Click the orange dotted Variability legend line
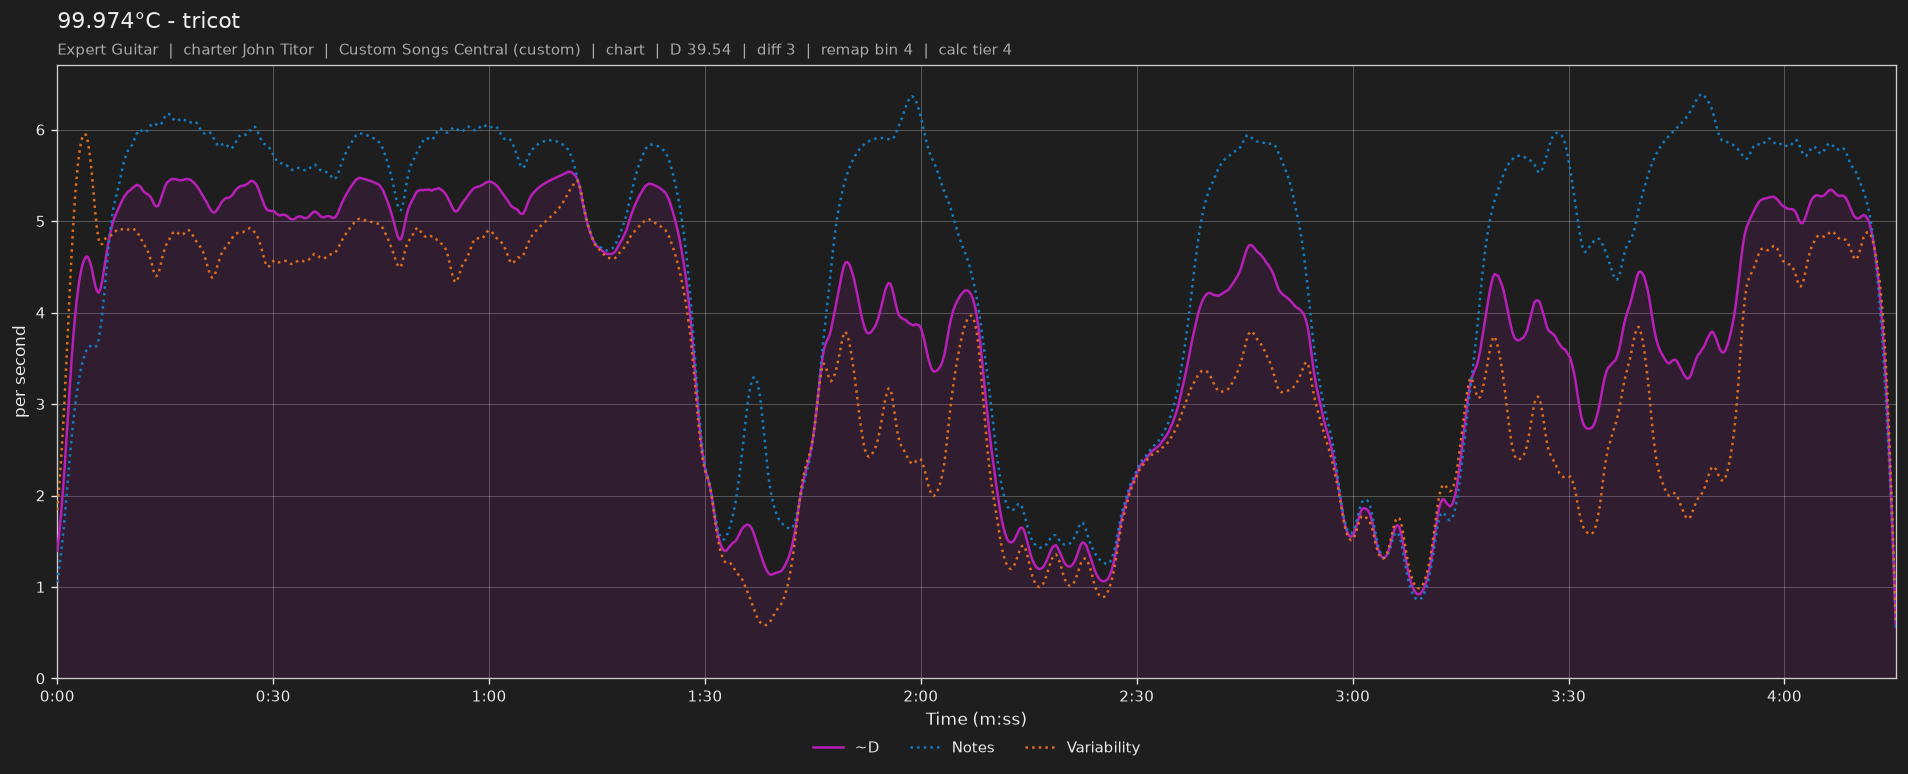The width and height of the screenshot is (1908, 774). (x=1042, y=747)
